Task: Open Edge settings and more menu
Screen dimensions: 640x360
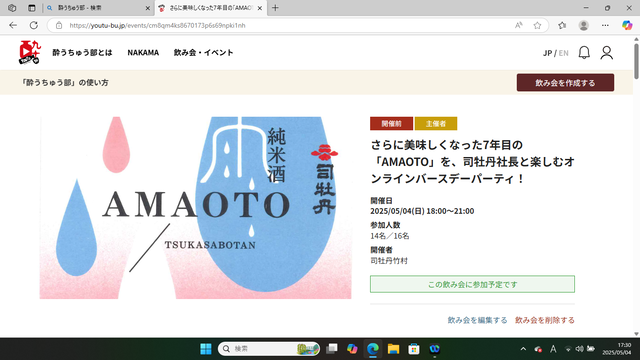Action: tap(605, 25)
